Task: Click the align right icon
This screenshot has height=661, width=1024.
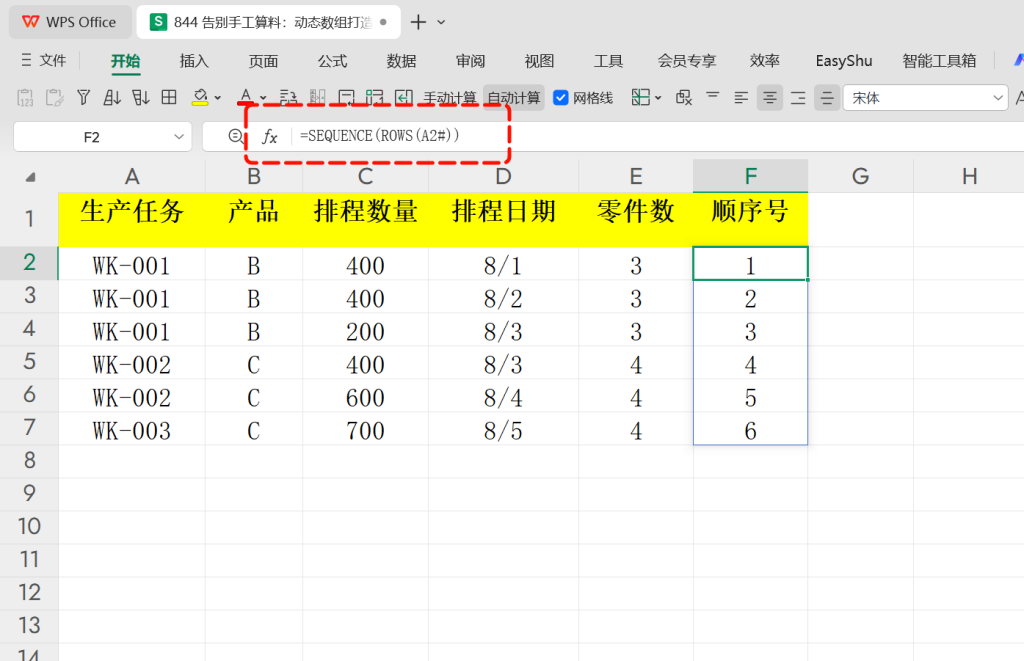Action: (798, 98)
